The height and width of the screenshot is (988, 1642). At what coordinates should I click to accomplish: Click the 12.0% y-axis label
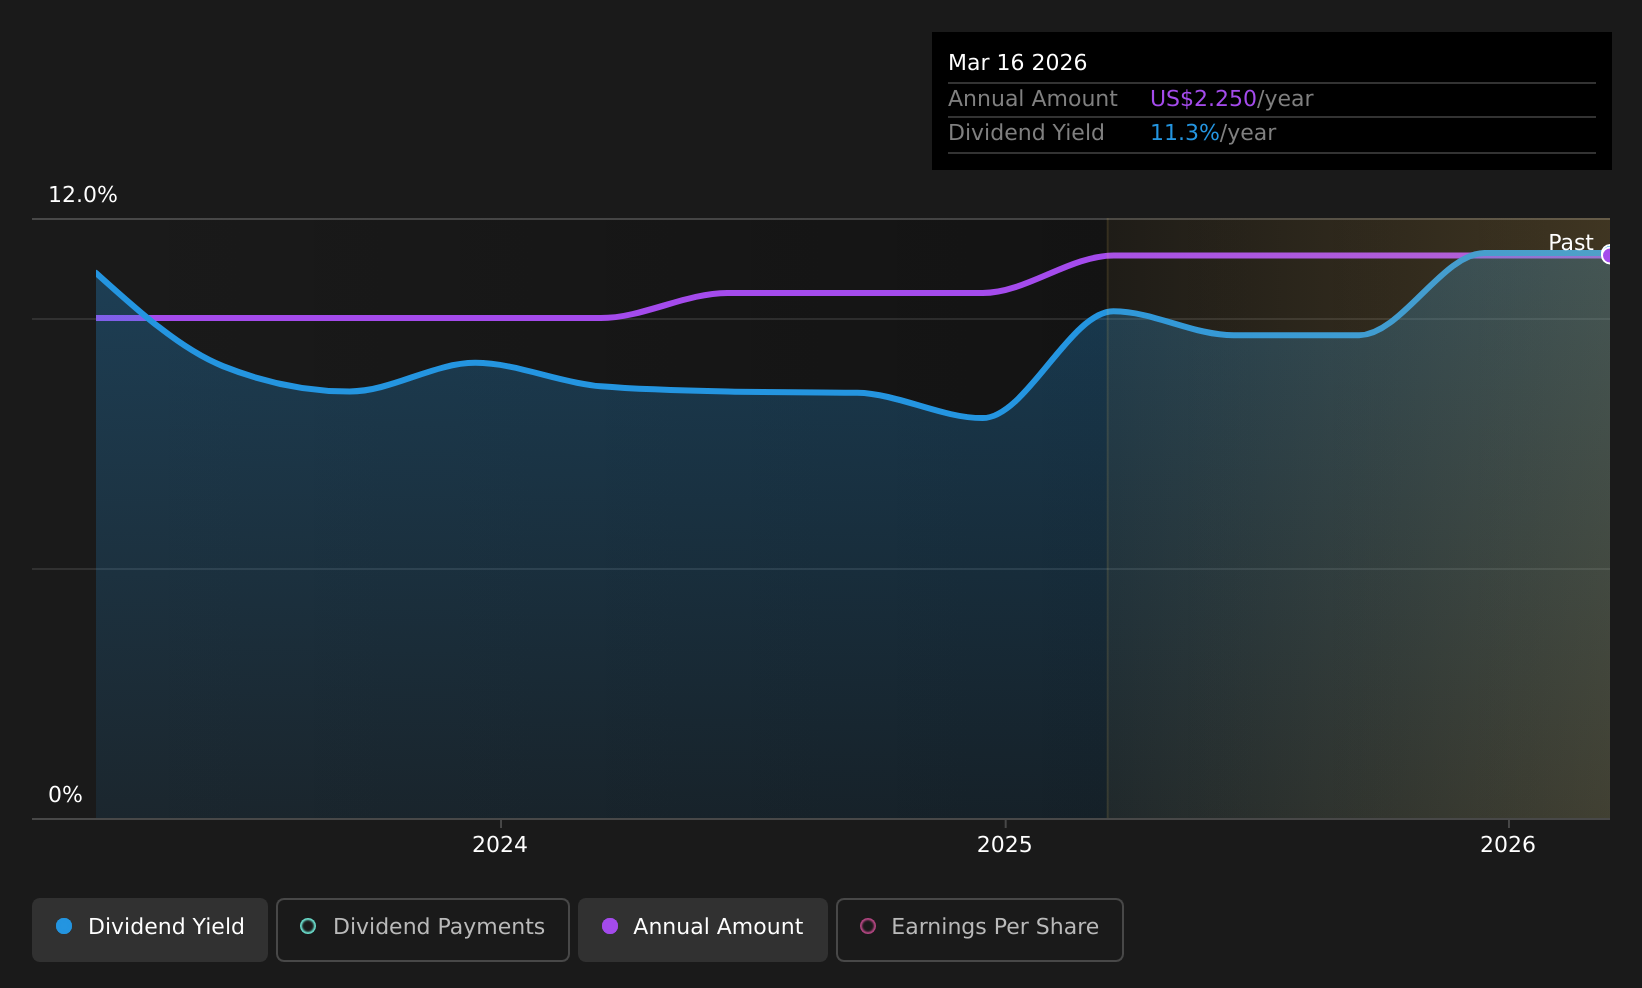[83, 195]
